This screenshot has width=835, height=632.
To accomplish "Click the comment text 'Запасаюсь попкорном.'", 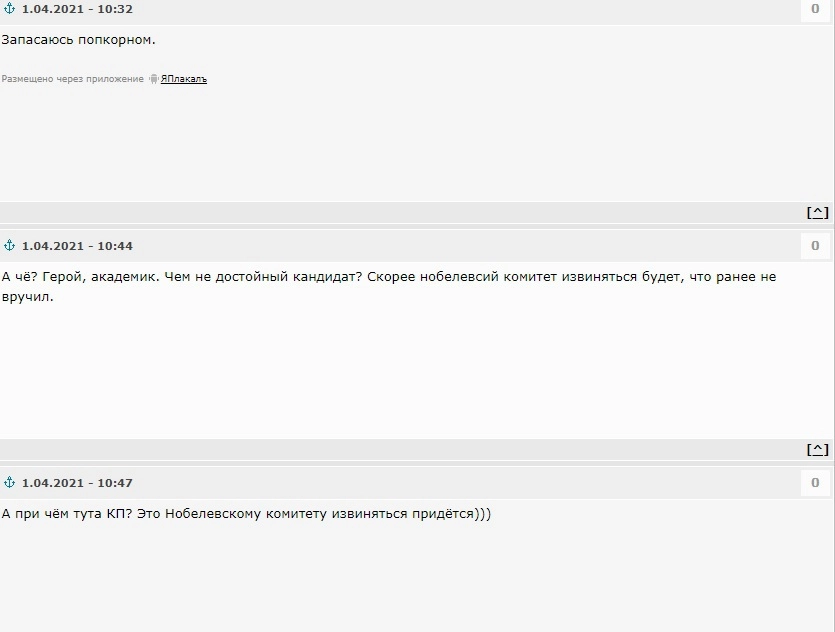I will click(x=79, y=40).
